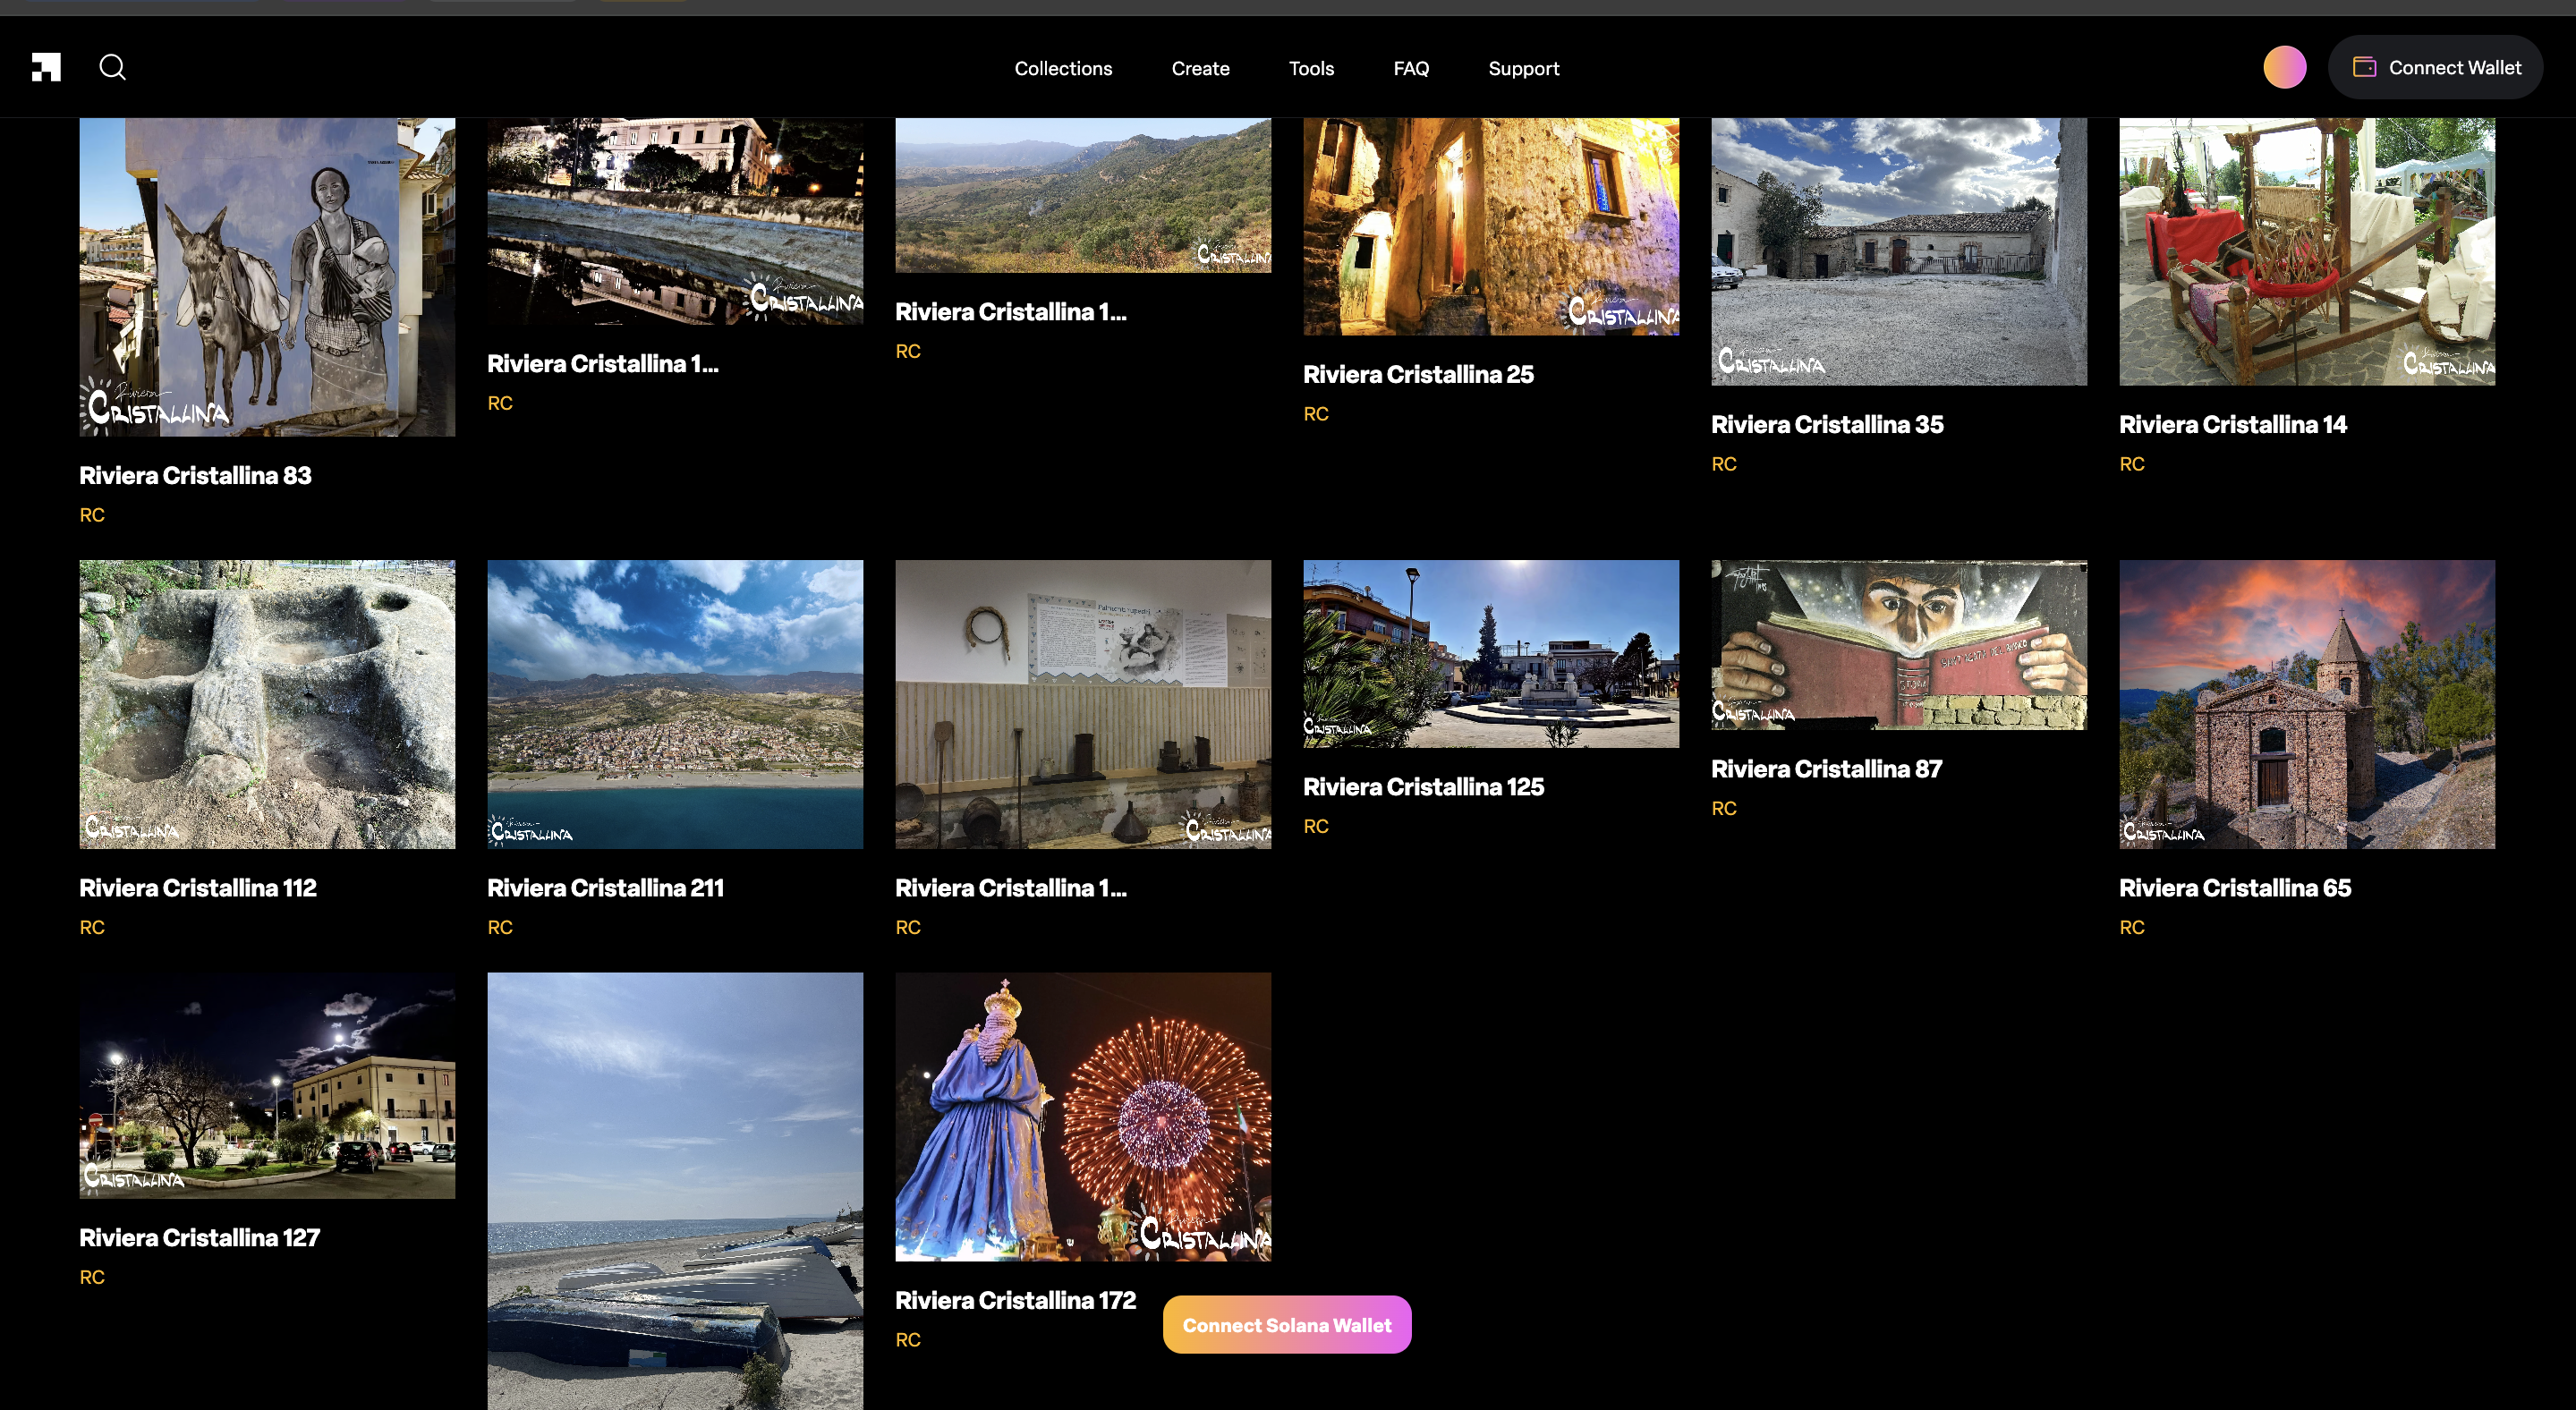Click the title Riviera Cristallina 35
Image resolution: width=2576 pixels, height=1410 pixels.
click(1827, 424)
